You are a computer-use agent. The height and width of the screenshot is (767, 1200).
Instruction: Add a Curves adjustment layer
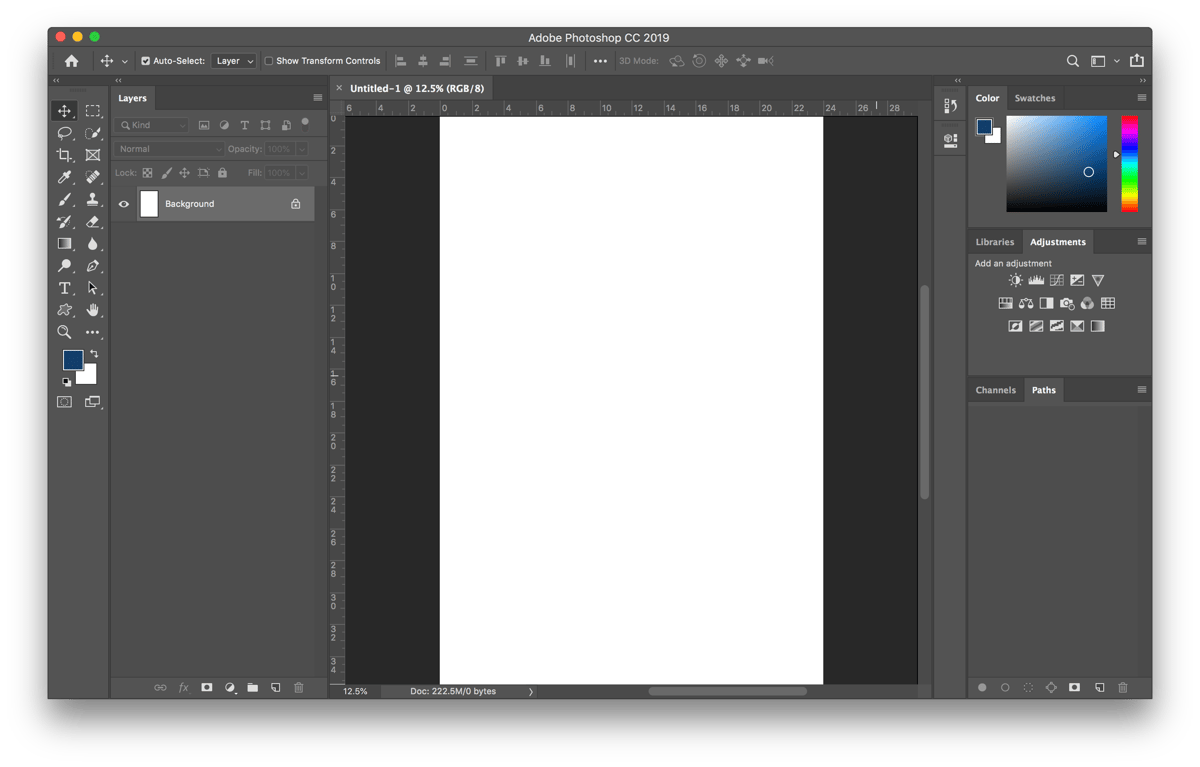(x=1057, y=280)
